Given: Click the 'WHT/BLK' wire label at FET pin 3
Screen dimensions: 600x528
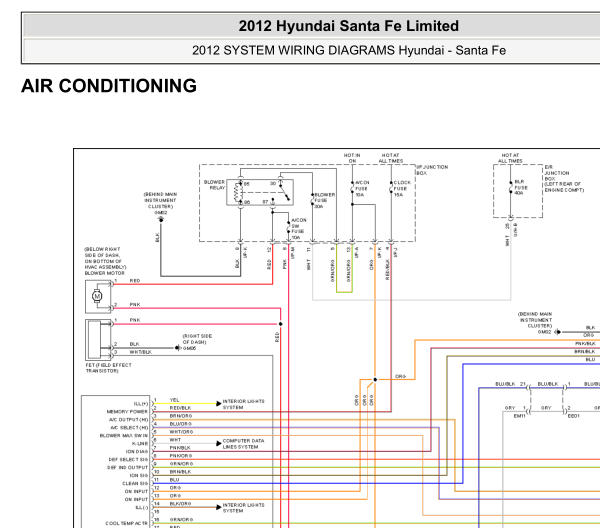Looking at the screenshot, I should click(x=140, y=352).
